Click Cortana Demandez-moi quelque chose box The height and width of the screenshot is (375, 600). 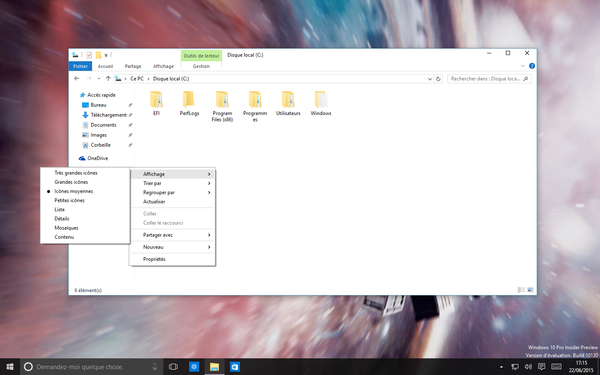(x=92, y=367)
